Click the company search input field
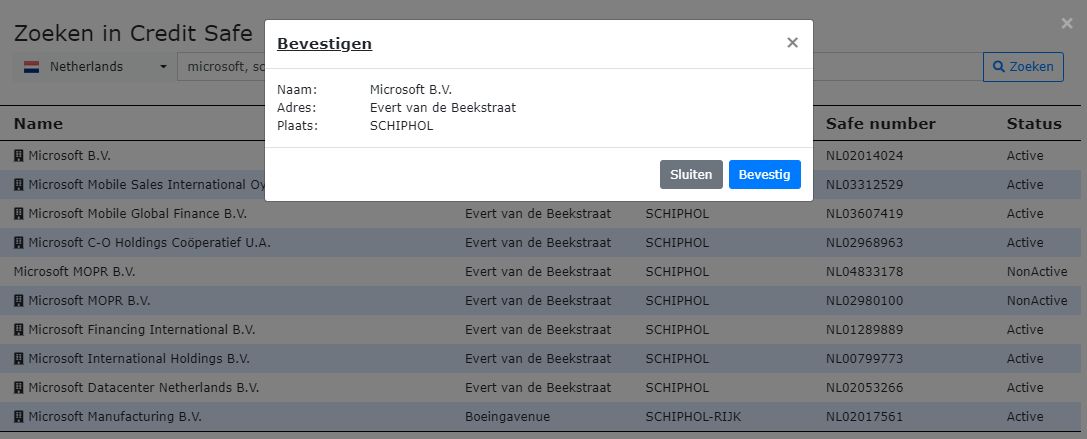The height and width of the screenshot is (439, 1087). (x=220, y=67)
